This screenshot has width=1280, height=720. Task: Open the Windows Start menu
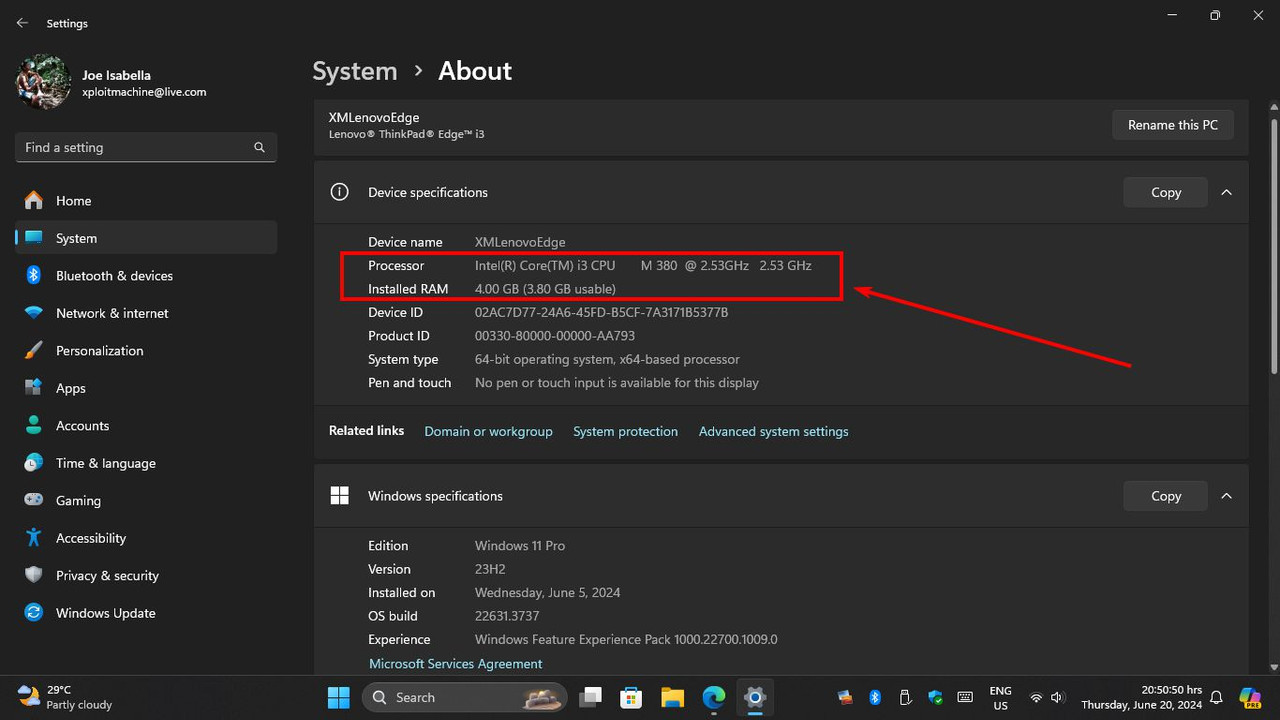[x=339, y=697]
